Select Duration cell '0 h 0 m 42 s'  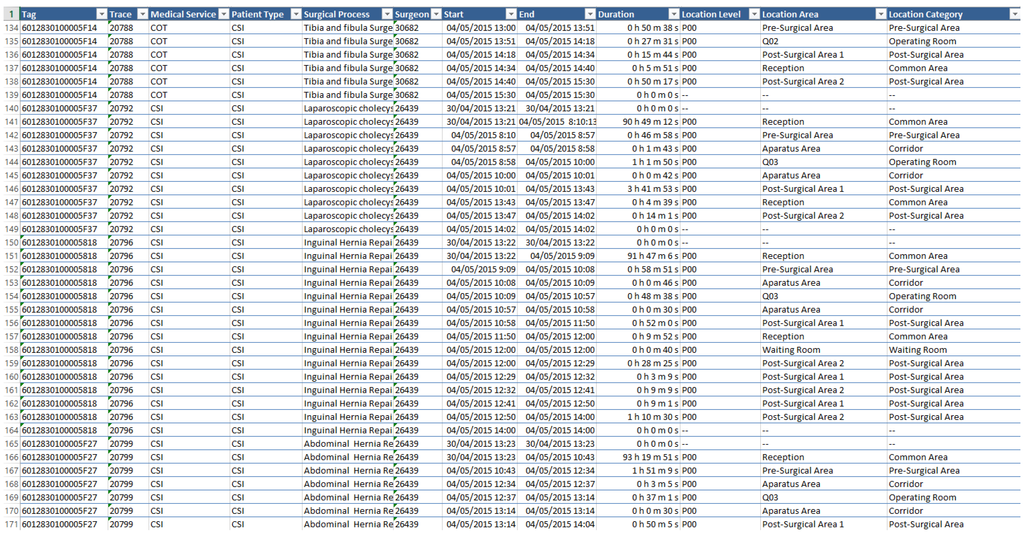[638, 176]
